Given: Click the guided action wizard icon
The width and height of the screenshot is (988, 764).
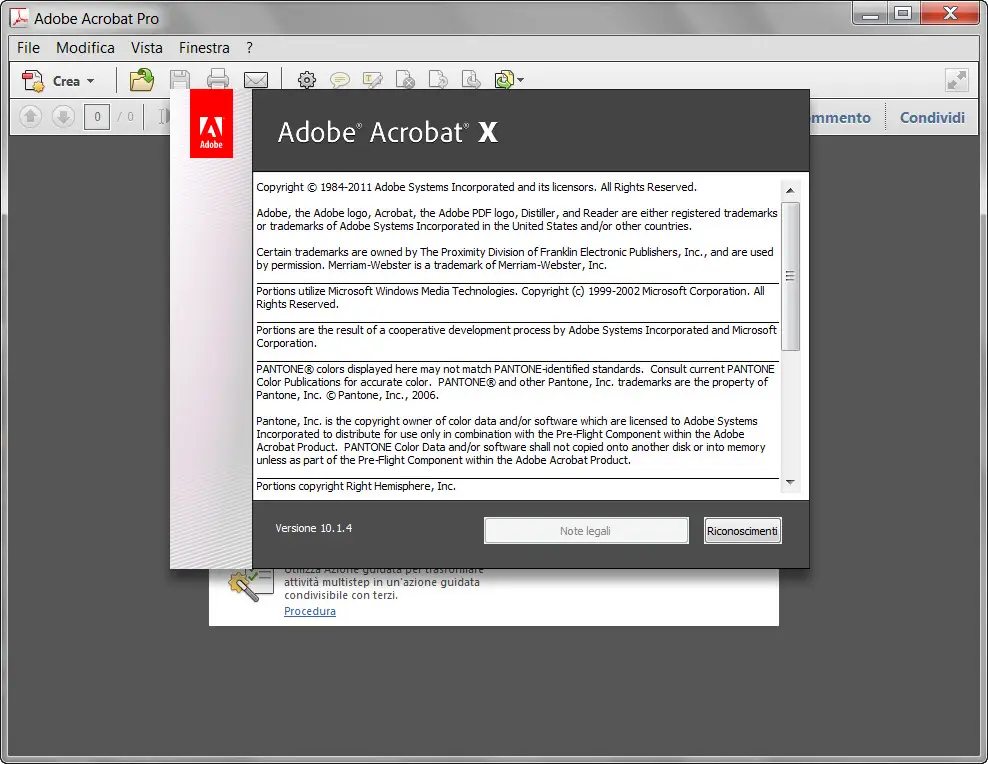Looking at the screenshot, I should pos(251,585).
